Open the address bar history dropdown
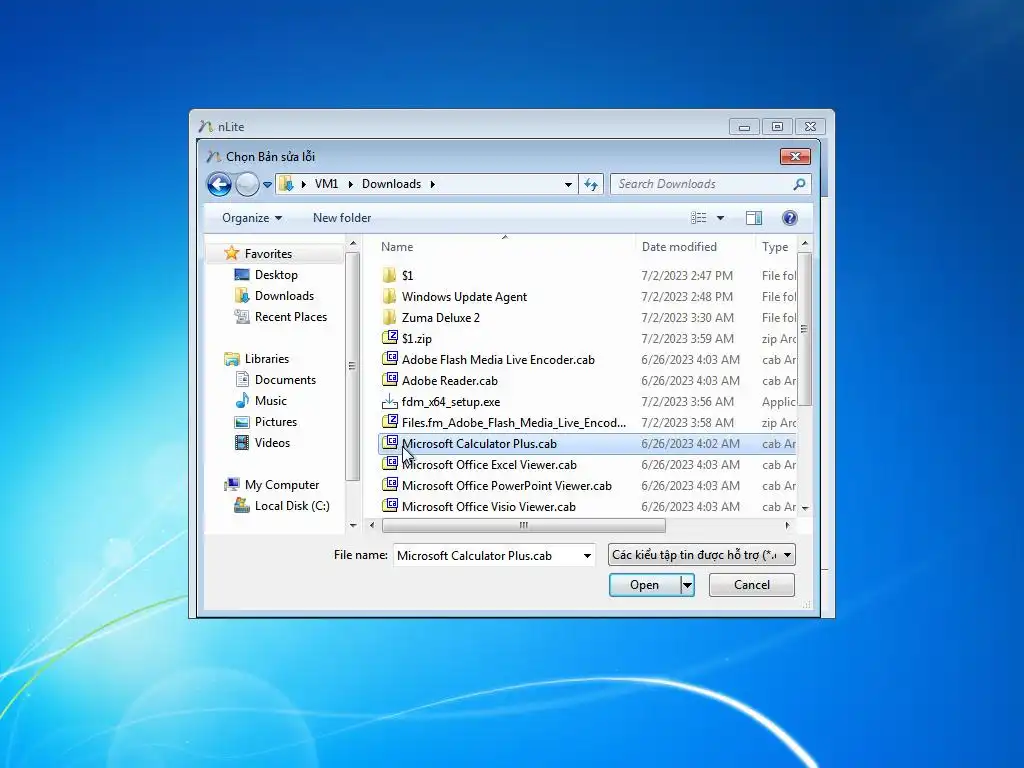Image resolution: width=1024 pixels, height=768 pixels. click(568, 185)
